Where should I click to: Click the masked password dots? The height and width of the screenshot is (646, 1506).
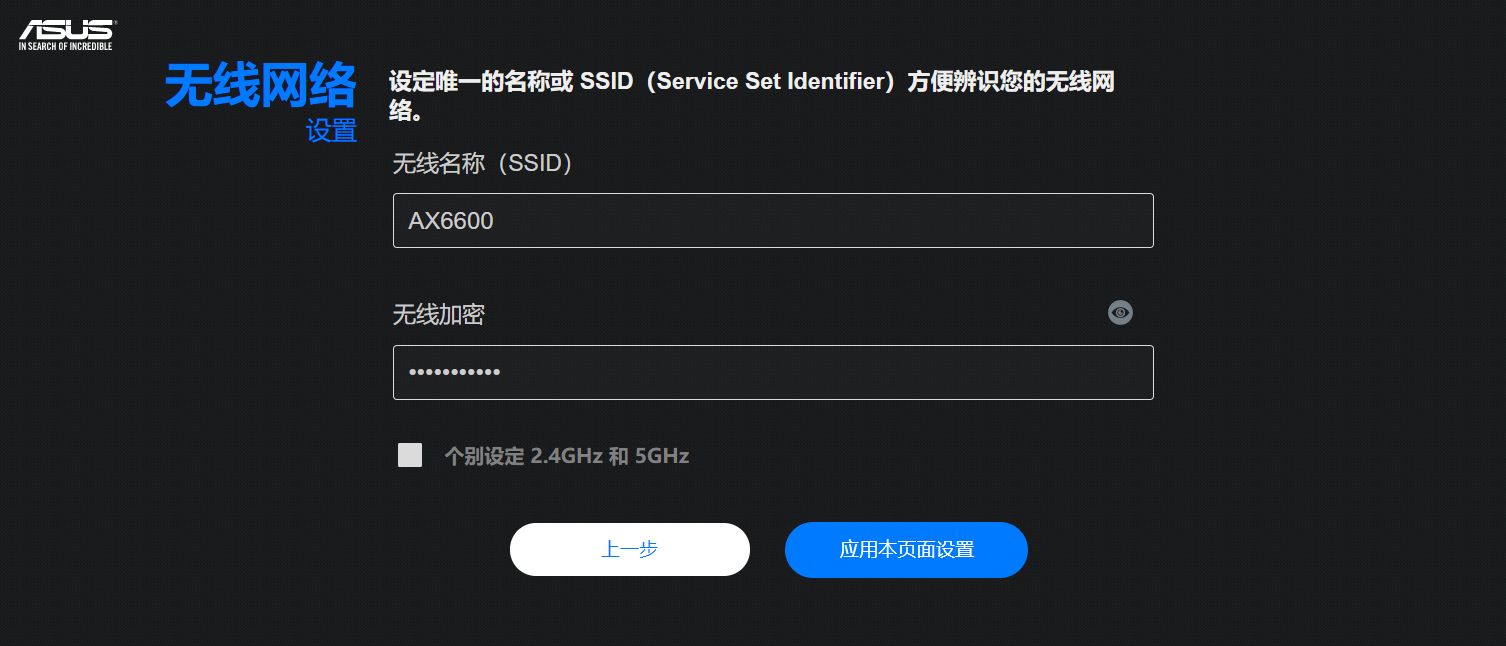tap(454, 373)
